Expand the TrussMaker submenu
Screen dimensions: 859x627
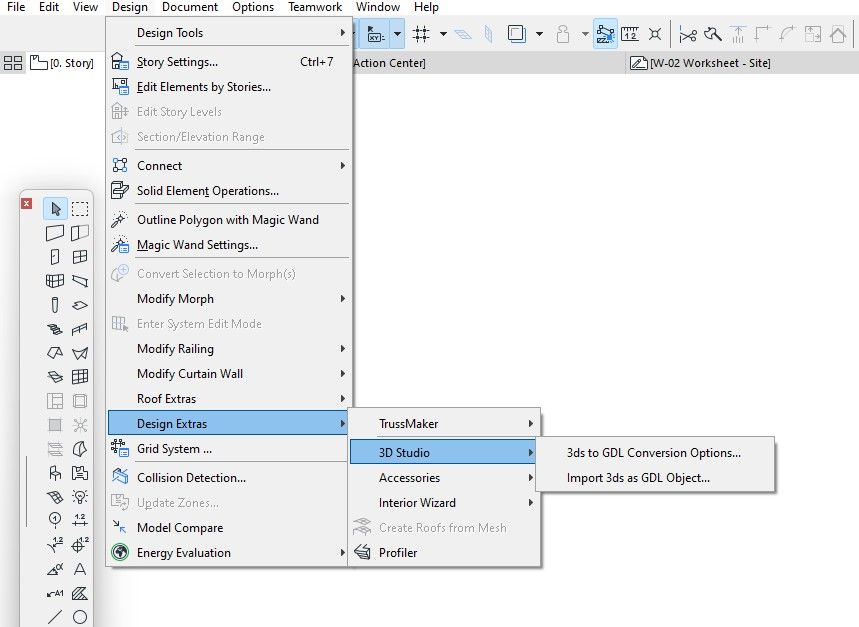click(x=443, y=424)
